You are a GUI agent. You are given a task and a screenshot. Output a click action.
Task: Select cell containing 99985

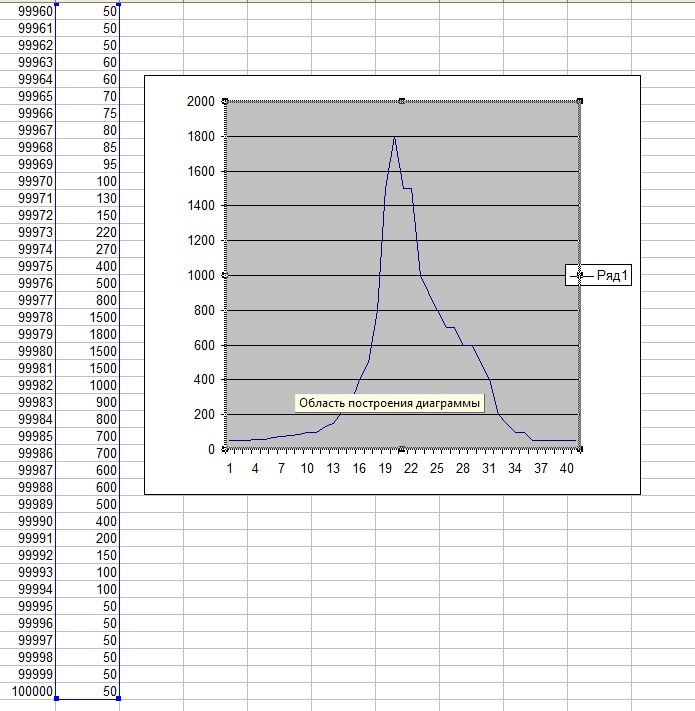[28, 436]
